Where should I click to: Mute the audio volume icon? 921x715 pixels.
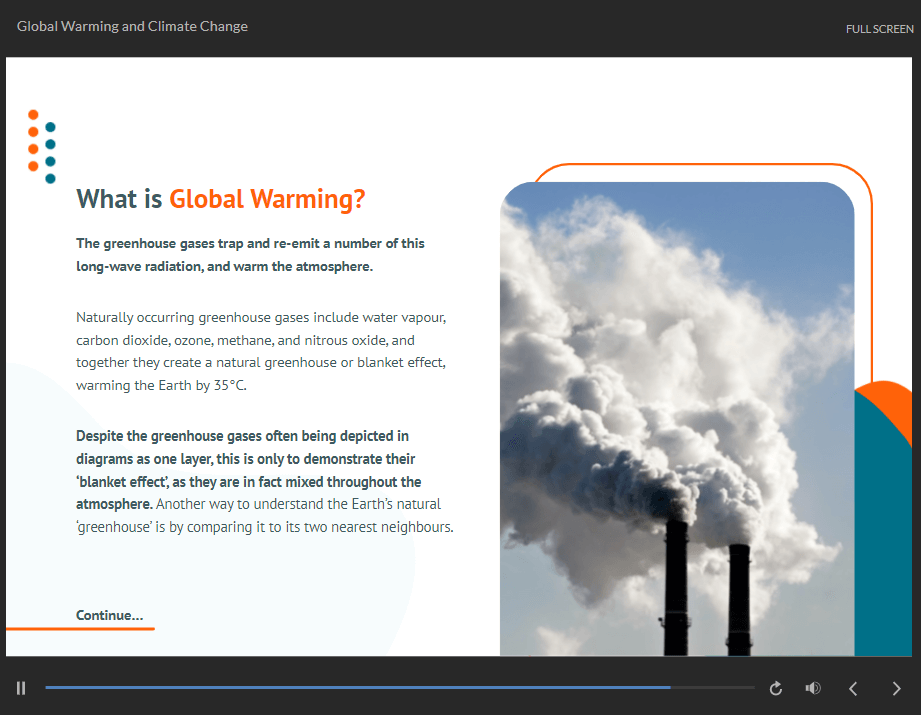(813, 688)
